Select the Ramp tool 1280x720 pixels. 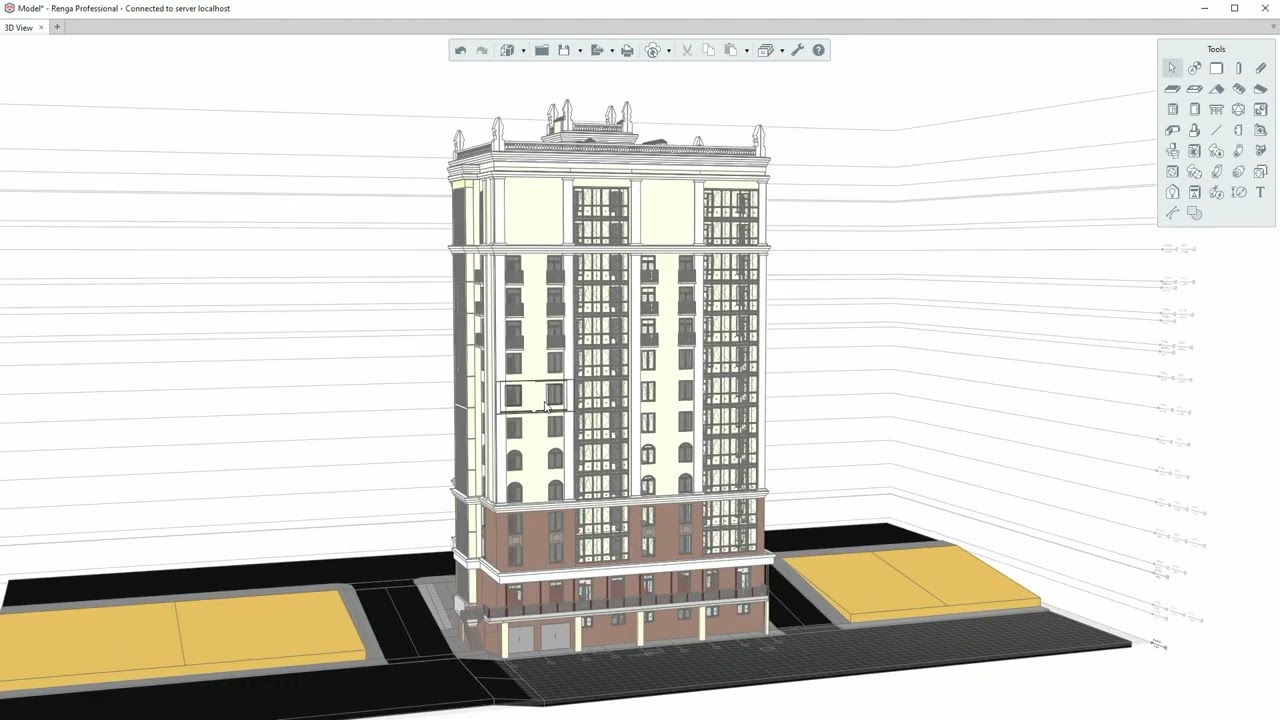tap(1260, 89)
